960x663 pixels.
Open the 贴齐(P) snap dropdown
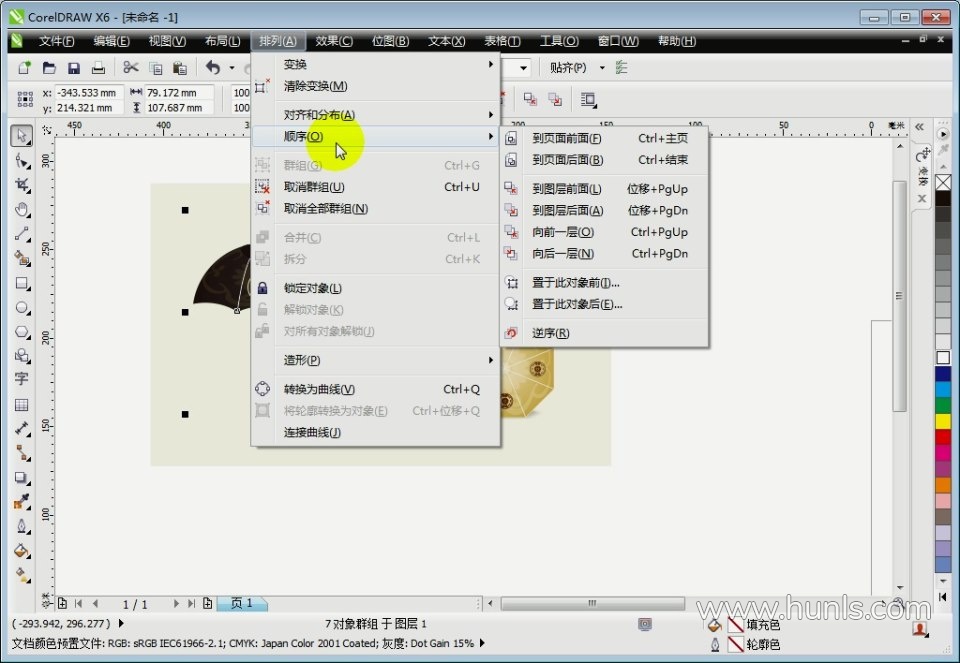coord(576,68)
